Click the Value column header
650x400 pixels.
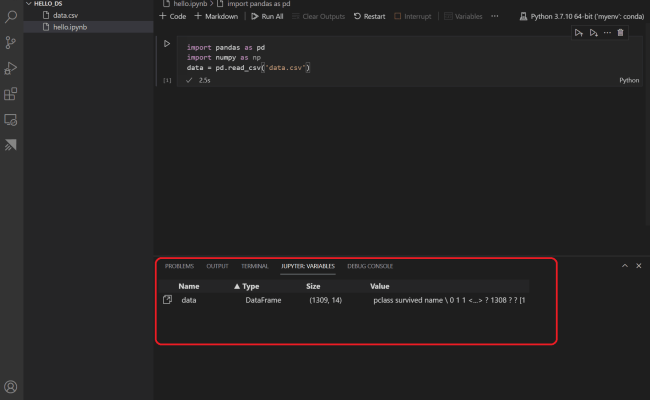point(379,286)
